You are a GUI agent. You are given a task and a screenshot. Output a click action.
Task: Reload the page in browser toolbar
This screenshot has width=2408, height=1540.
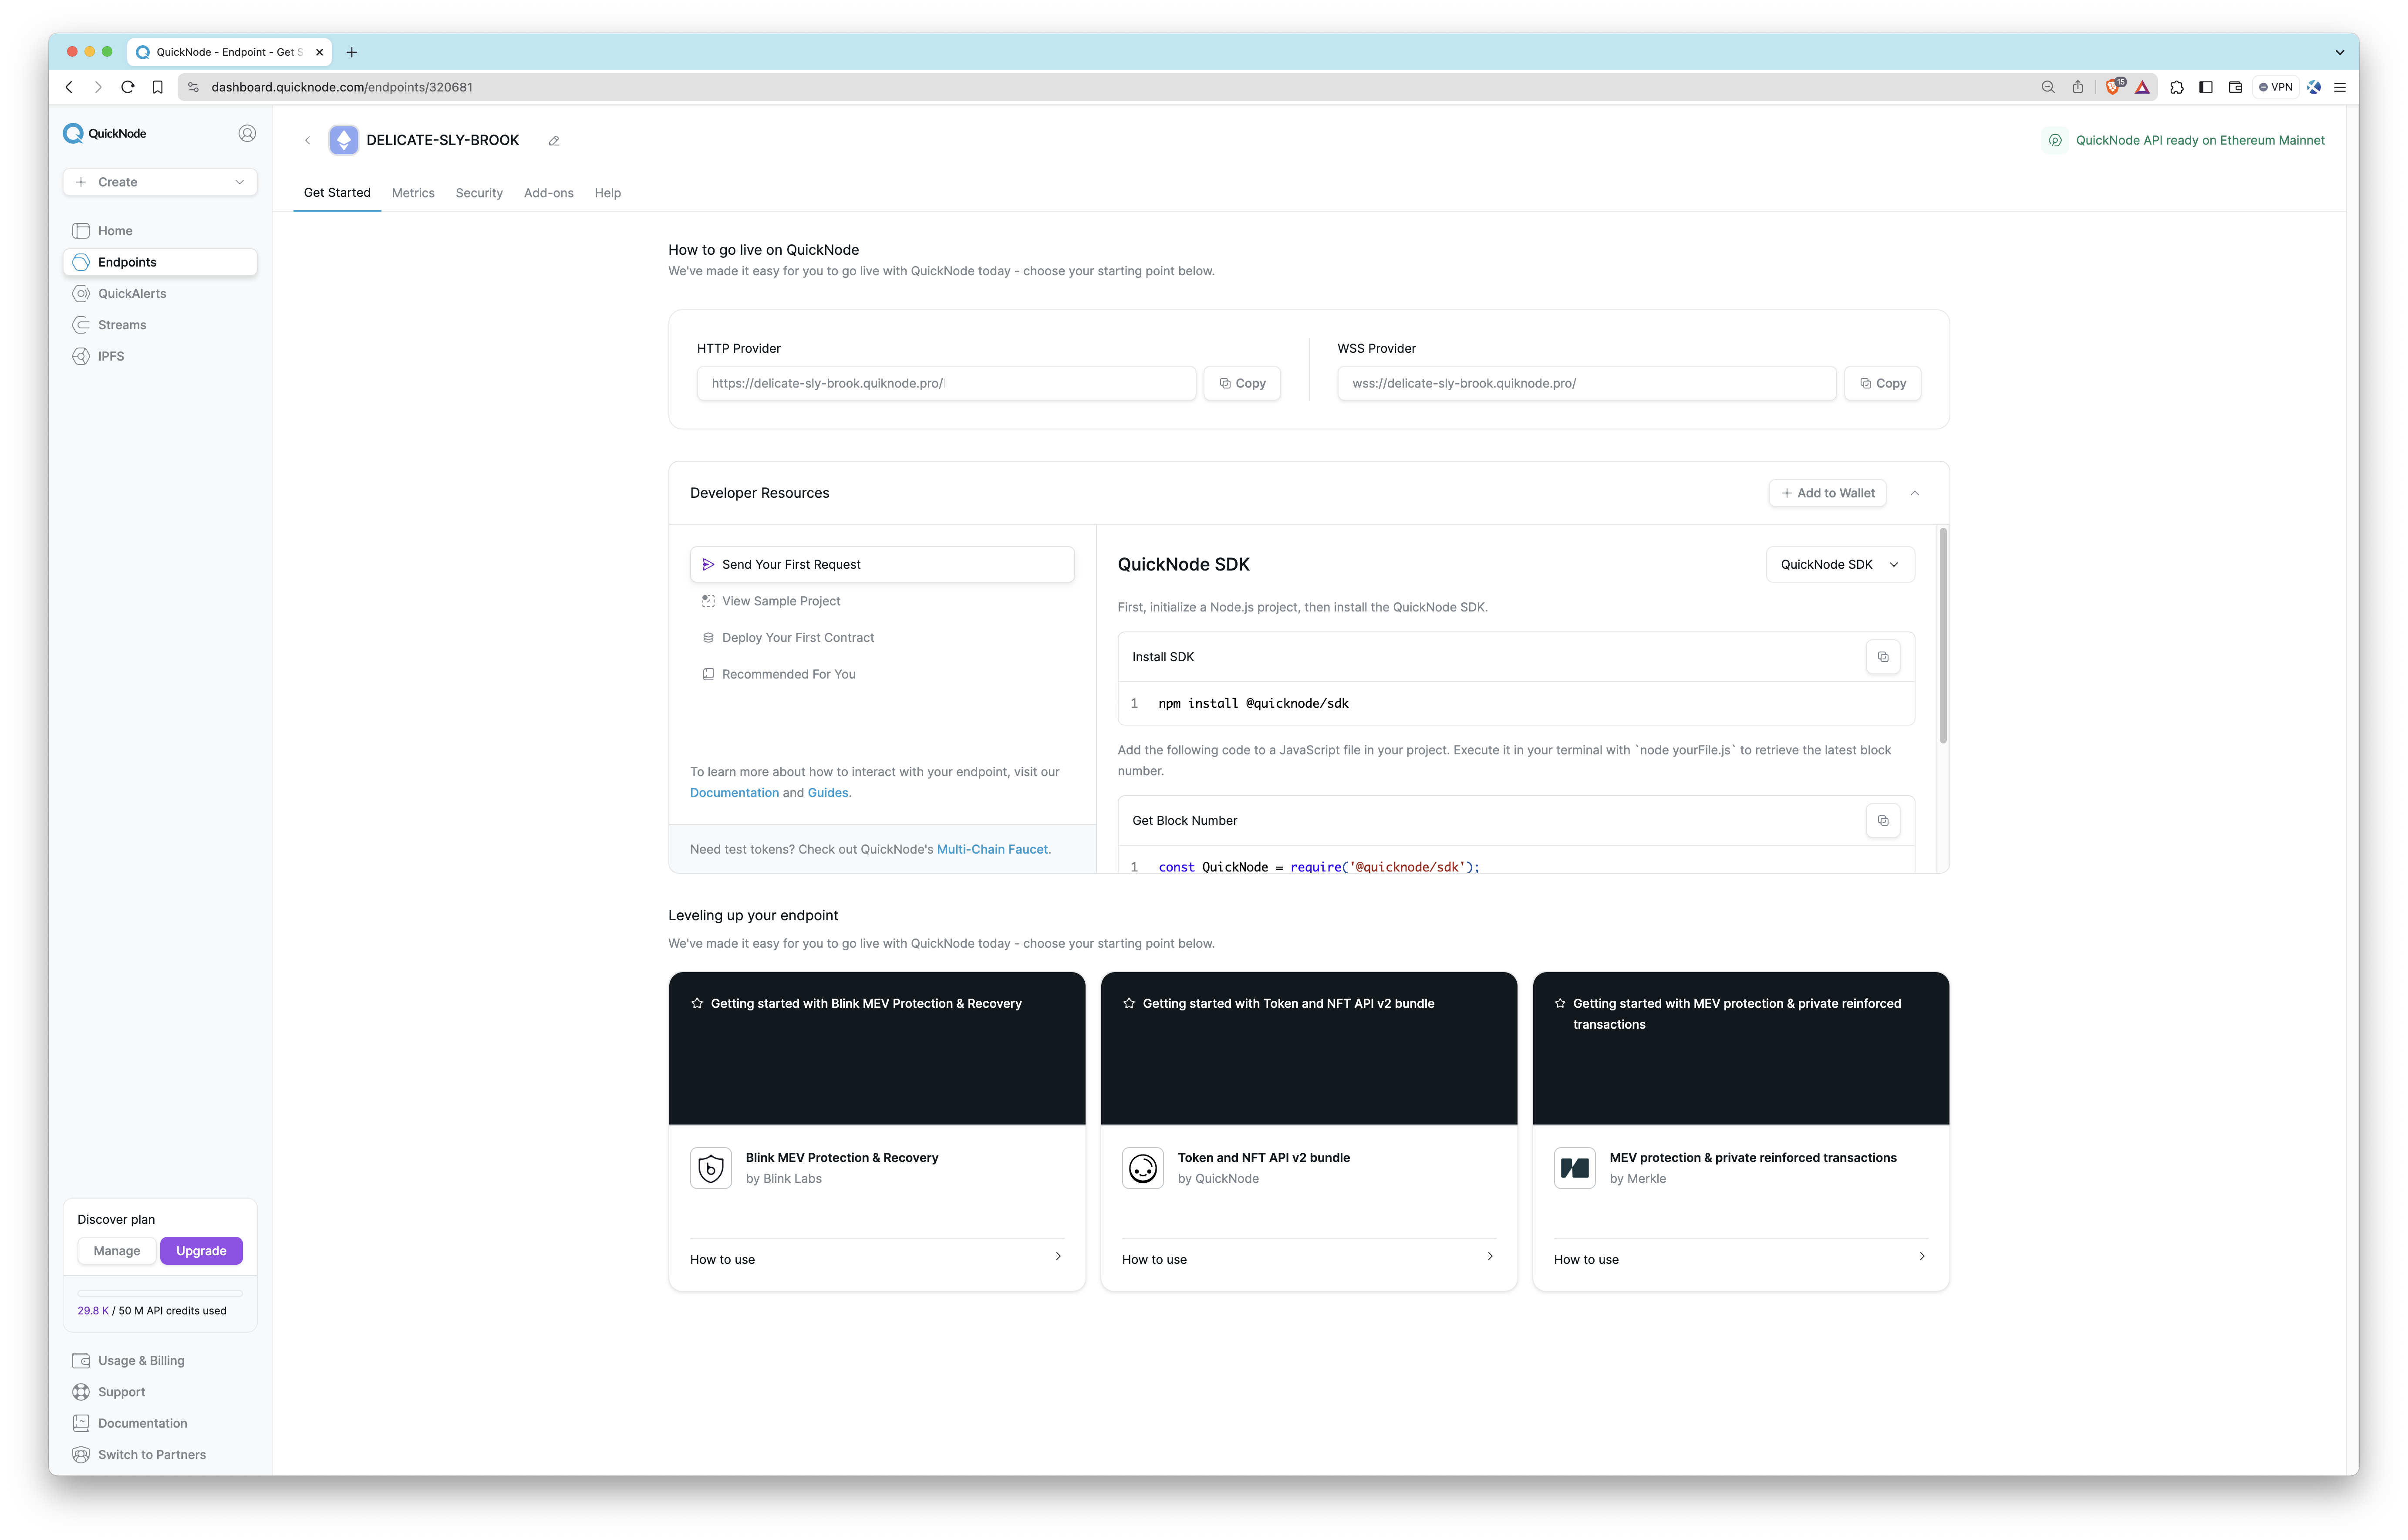tap(128, 87)
